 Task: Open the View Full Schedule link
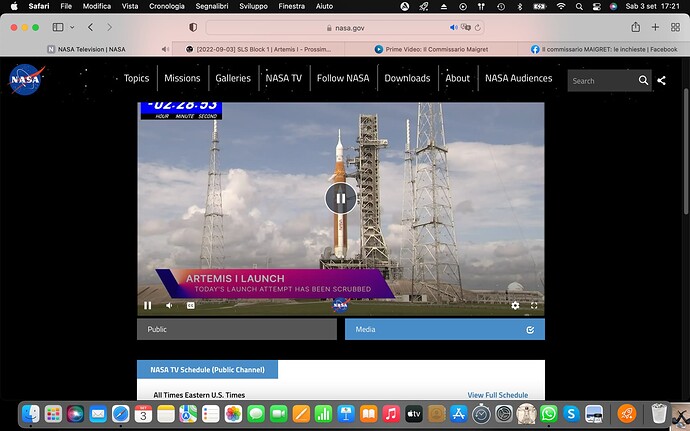pos(497,395)
